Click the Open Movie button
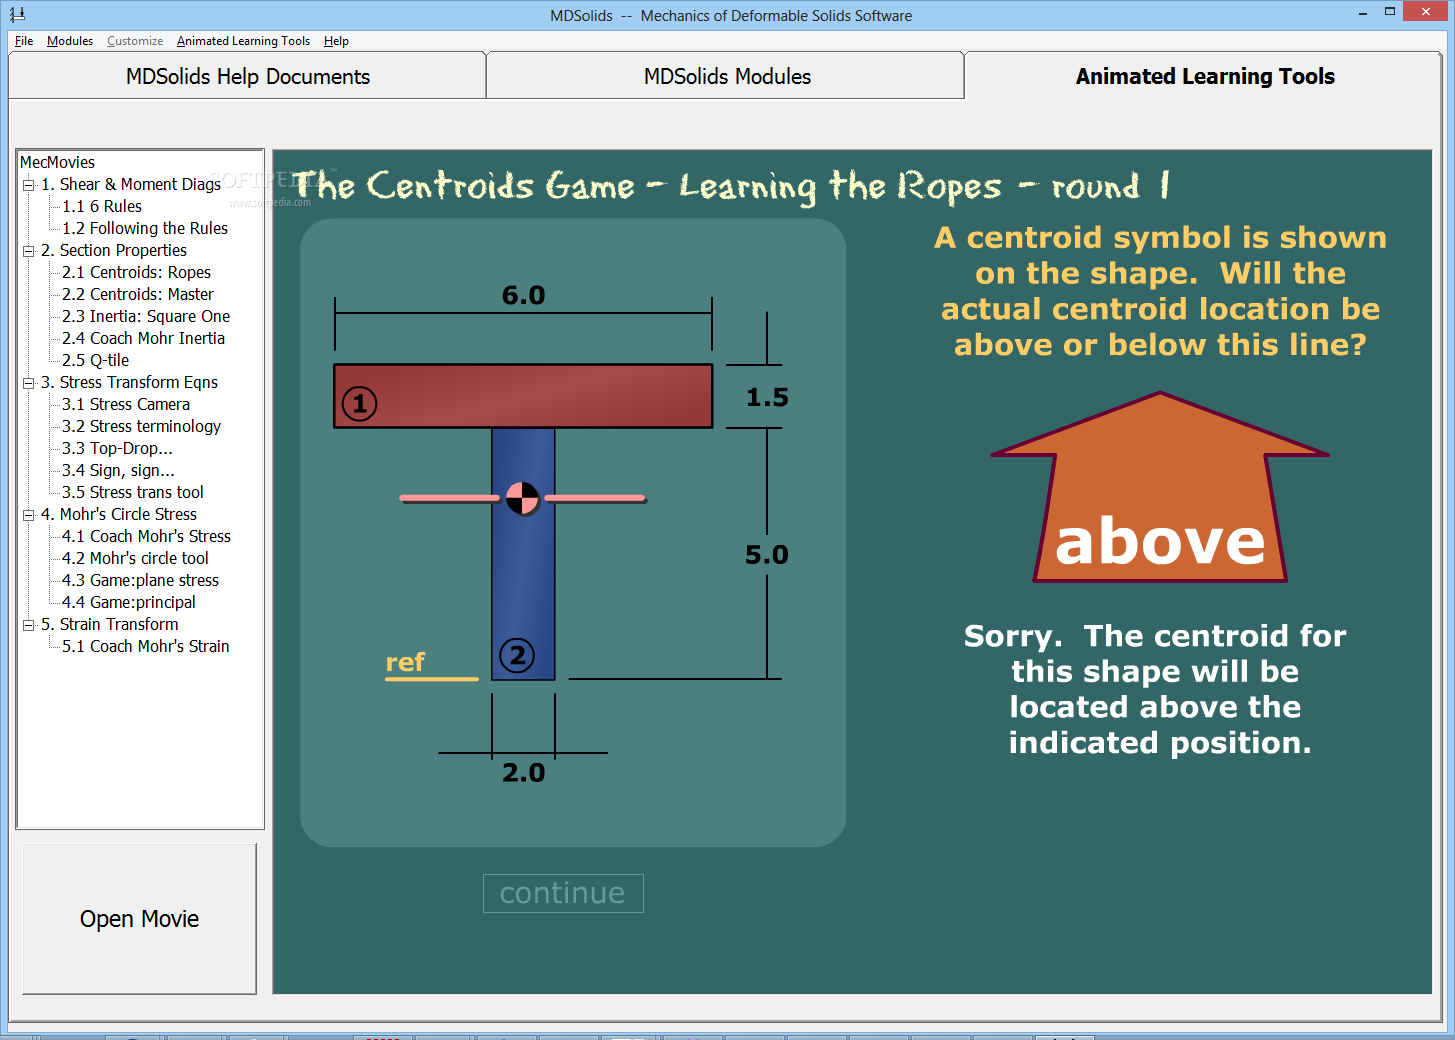 (139, 919)
